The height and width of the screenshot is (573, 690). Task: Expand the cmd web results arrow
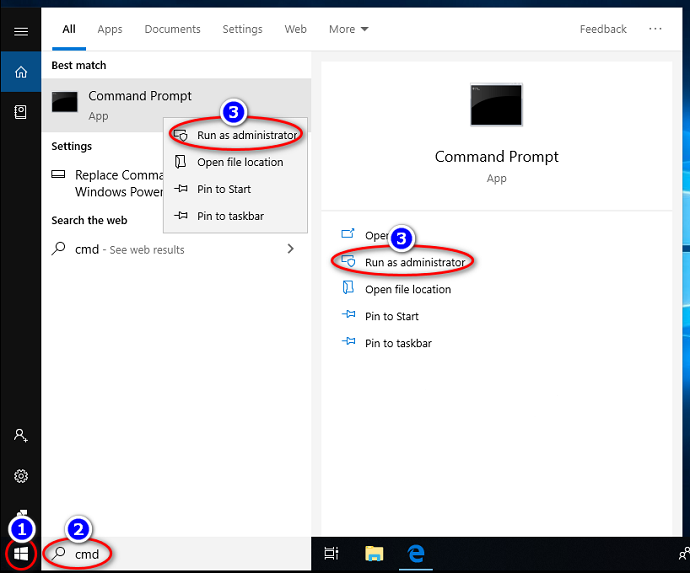coord(290,249)
